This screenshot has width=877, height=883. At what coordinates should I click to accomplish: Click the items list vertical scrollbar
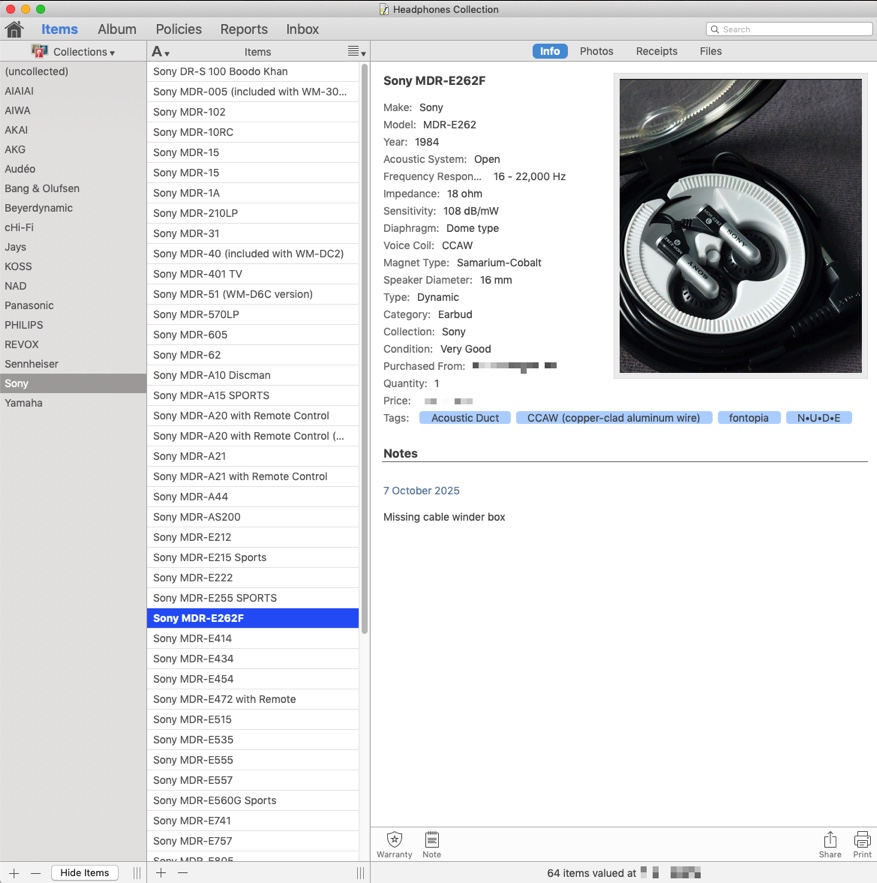[364, 349]
